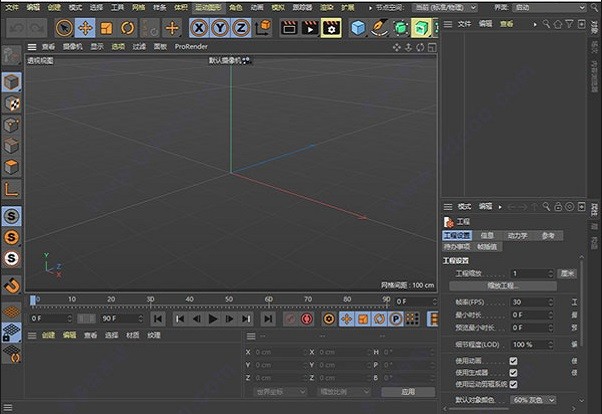
Task: Toggle the 使用运动剪辑系统 checkbox
Action: click(x=513, y=384)
